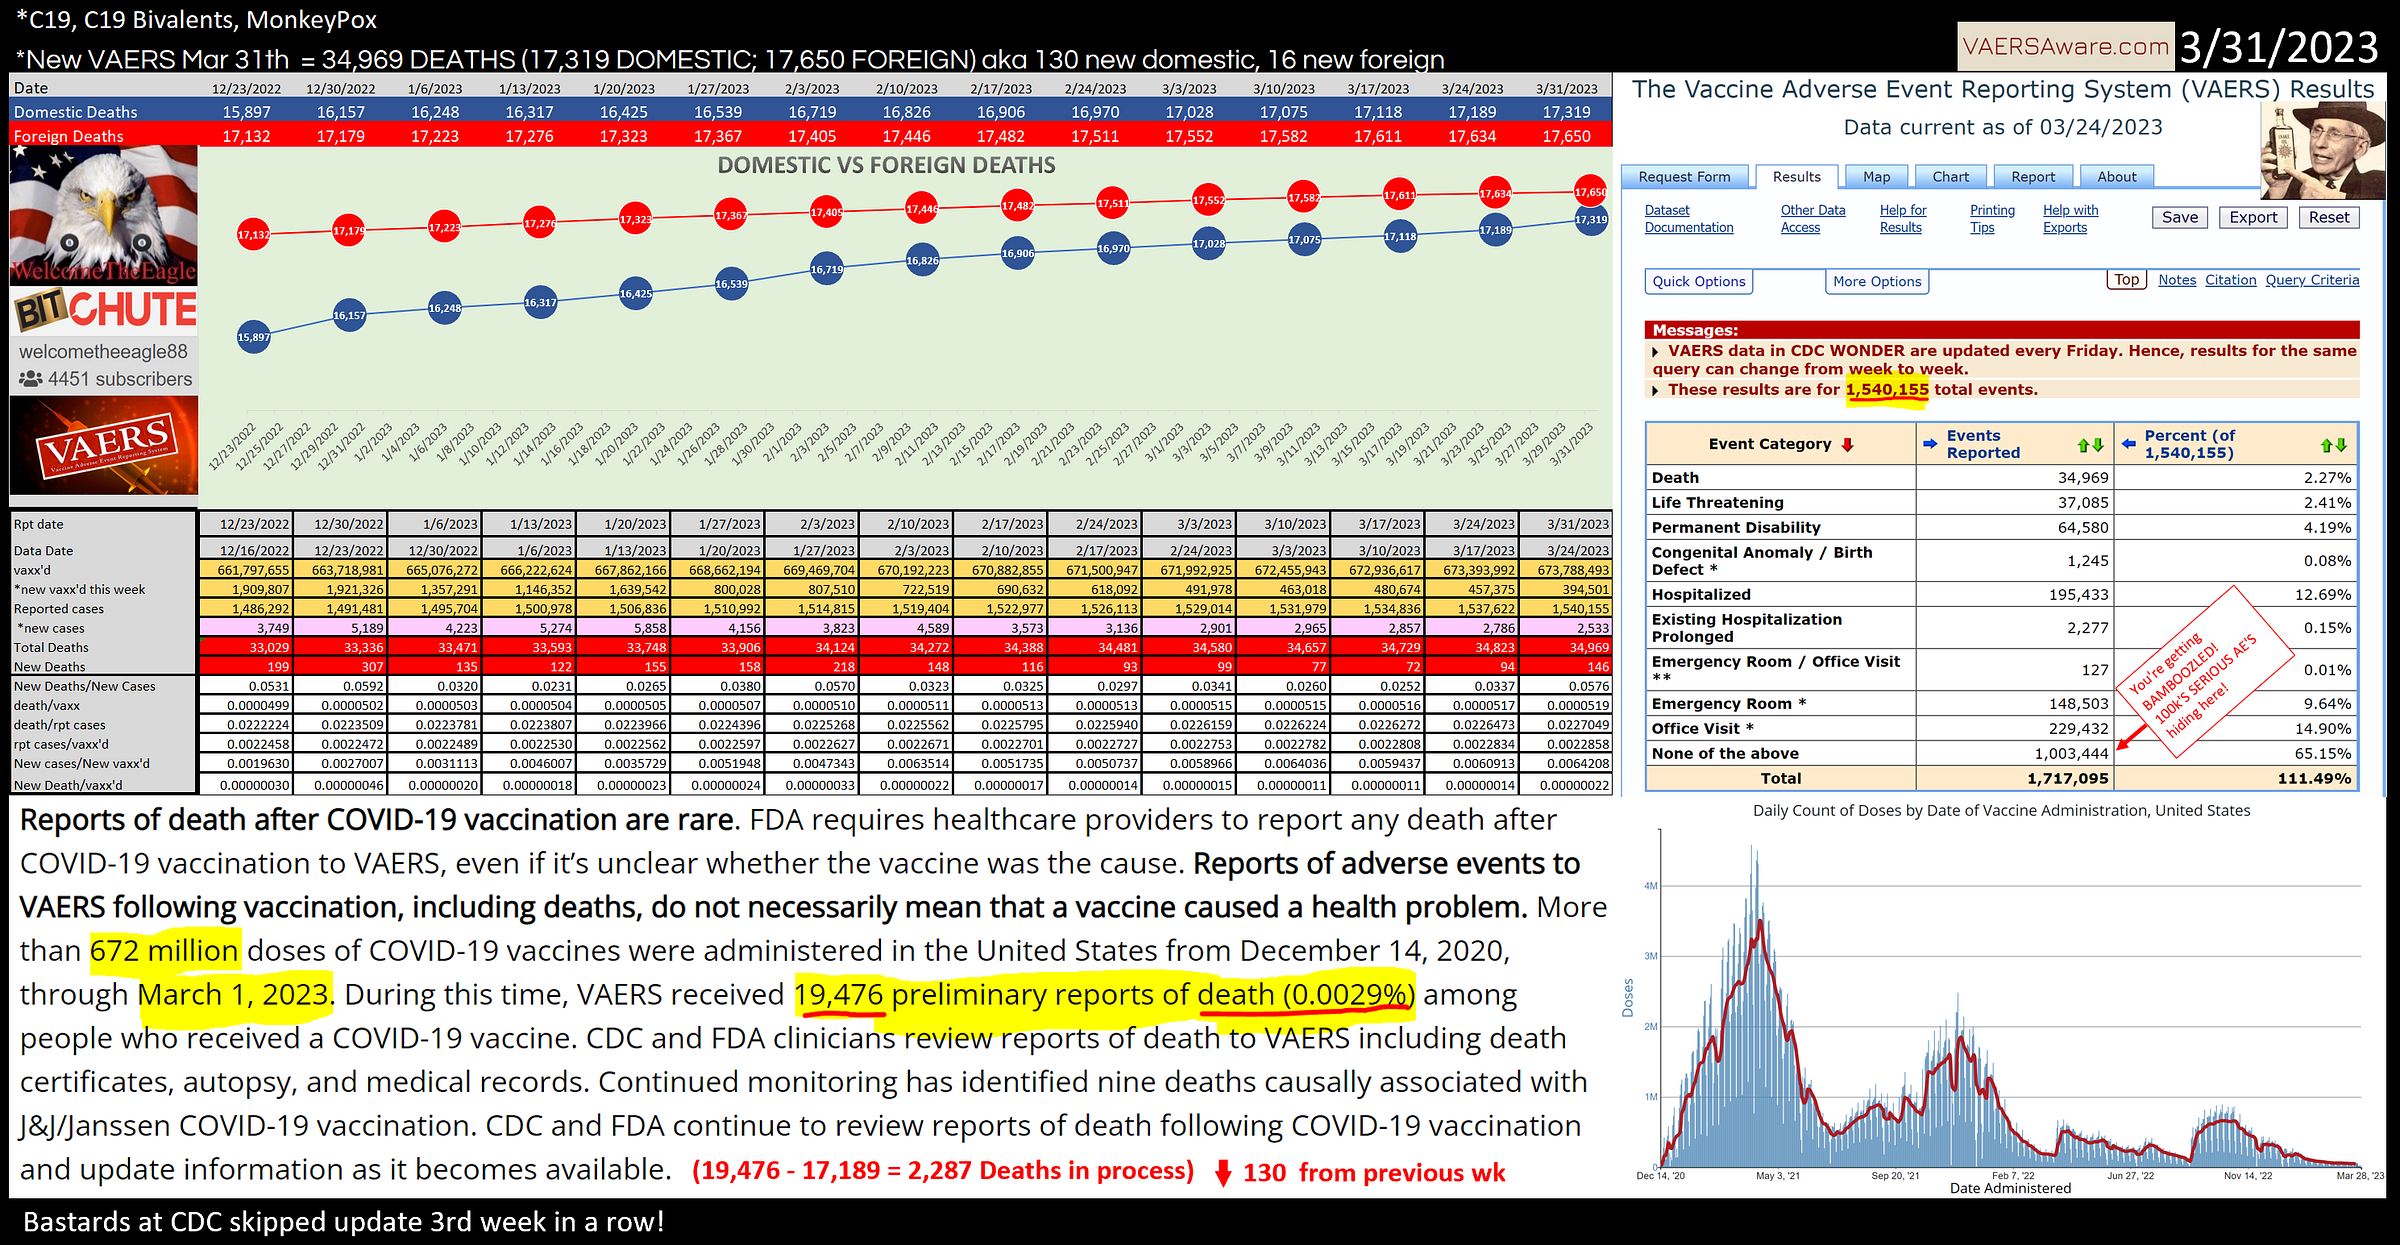Click red data point 17,446 on chart

[922, 210]
